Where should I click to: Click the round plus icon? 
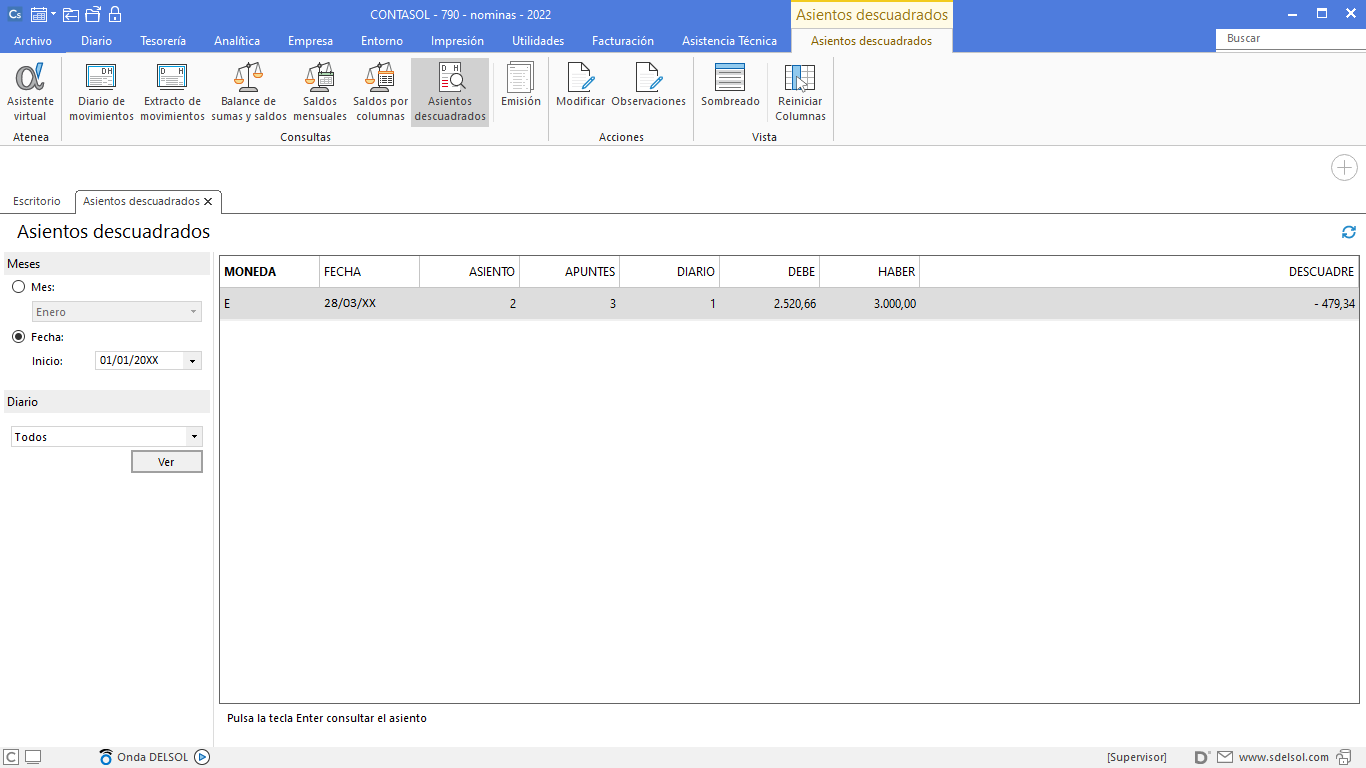click(1344, 168)
